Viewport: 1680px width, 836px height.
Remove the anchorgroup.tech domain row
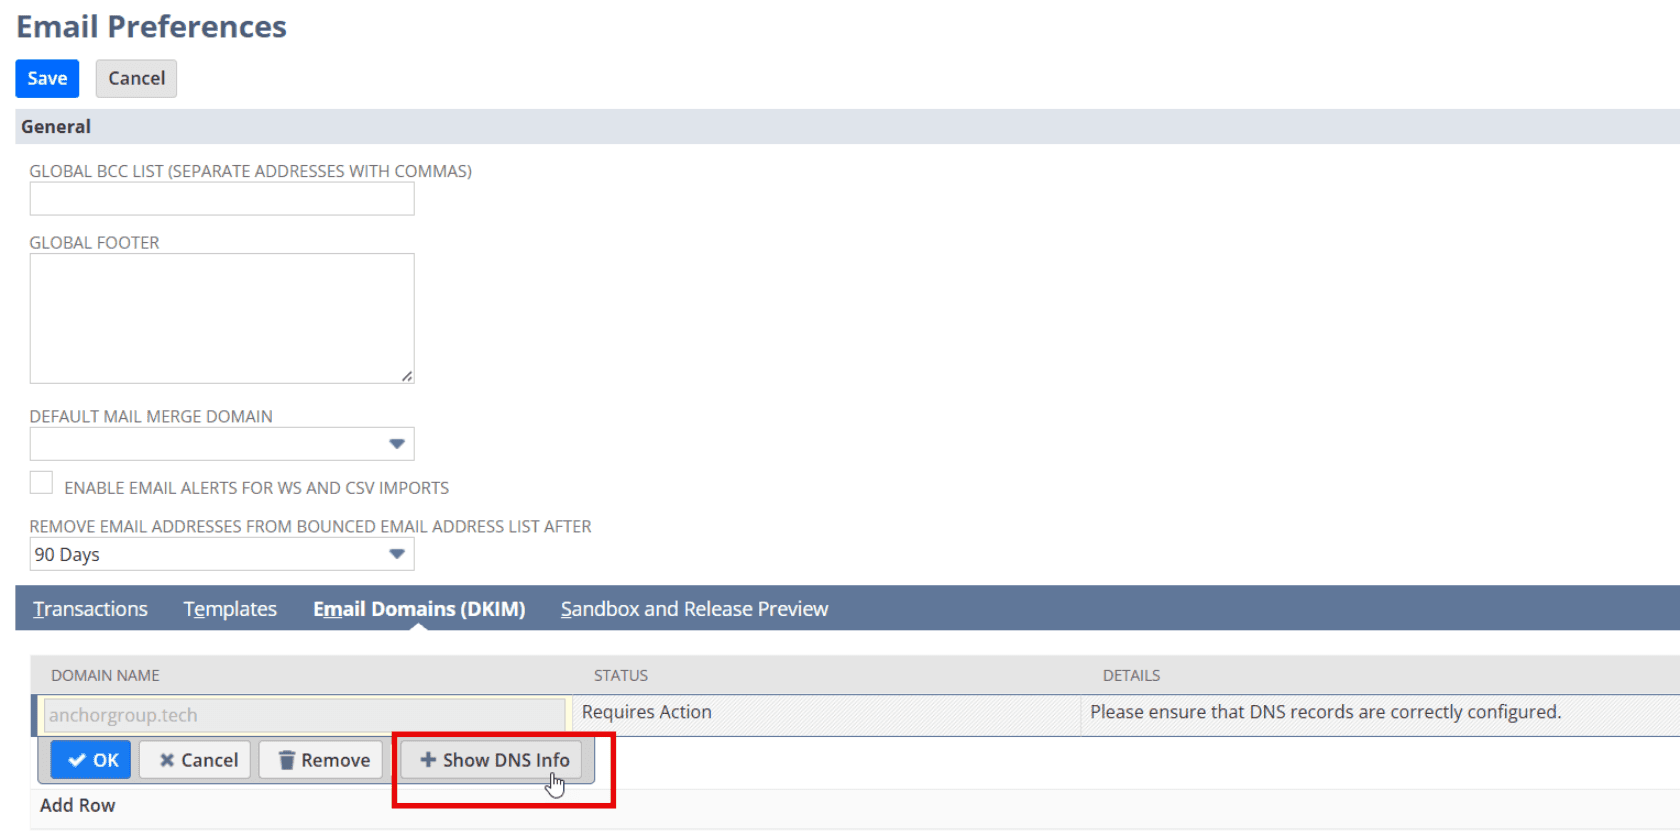point(323,760)
